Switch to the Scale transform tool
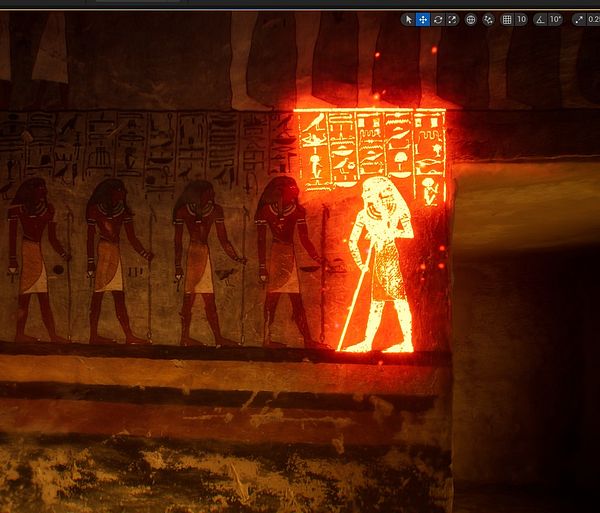The image size is (600, 513). tap(452, 20)
